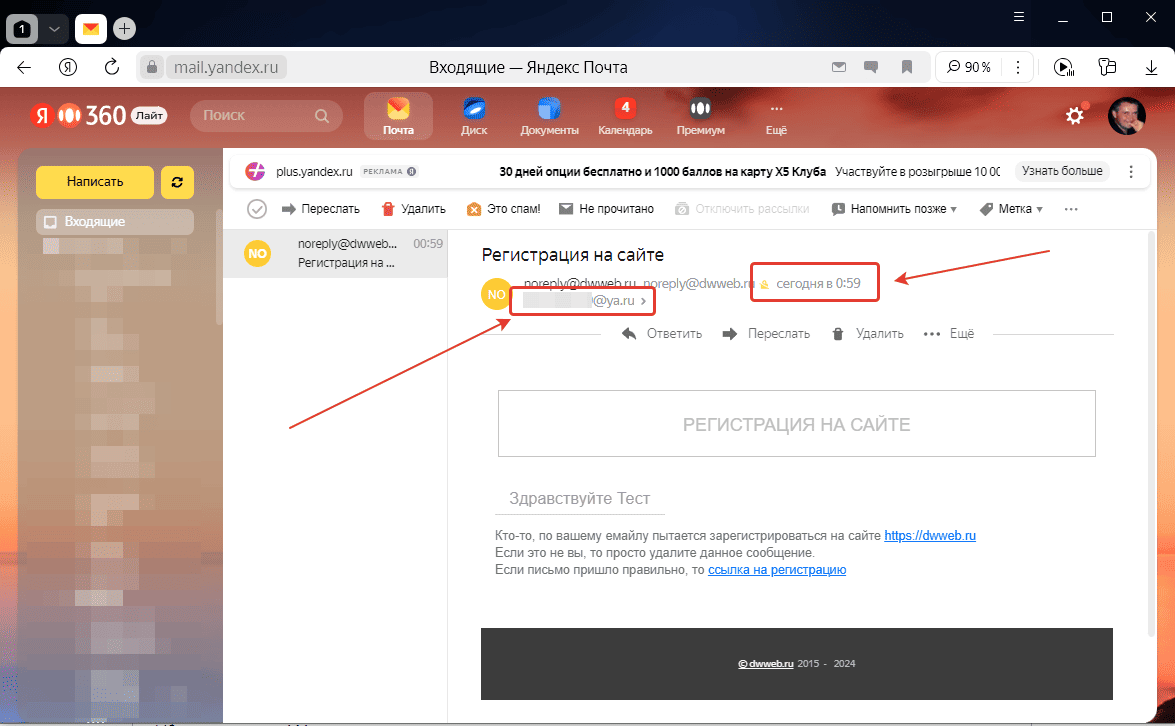Viewport: 1175px width, 726px height.
Task: Open the © dwweb.ru footer link
Action: click(x=765, y=664)
